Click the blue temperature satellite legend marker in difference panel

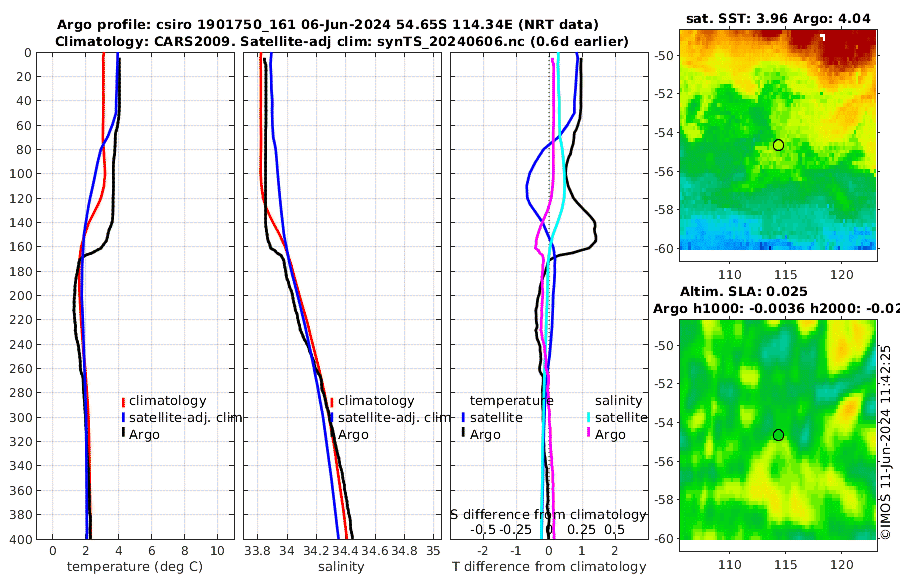[x=463, y=417]
